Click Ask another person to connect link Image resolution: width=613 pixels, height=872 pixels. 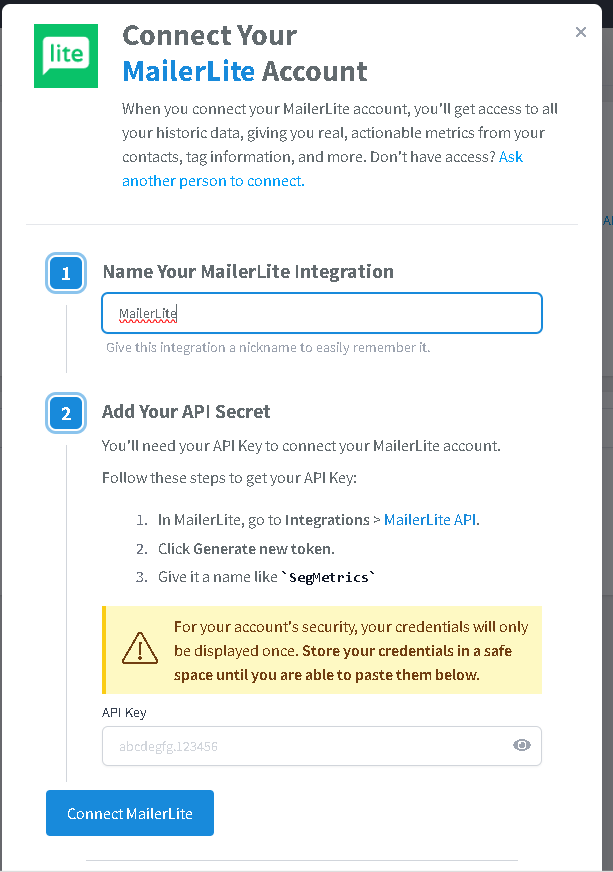pyautogui.click(x=323, y=169)
